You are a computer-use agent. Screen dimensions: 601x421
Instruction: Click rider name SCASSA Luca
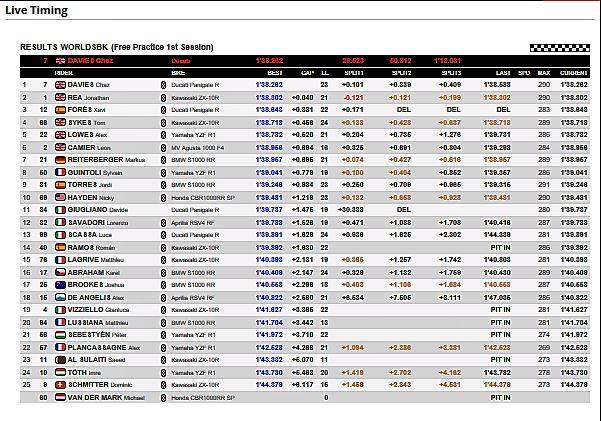pyautogui.click(x=90, y=235)
